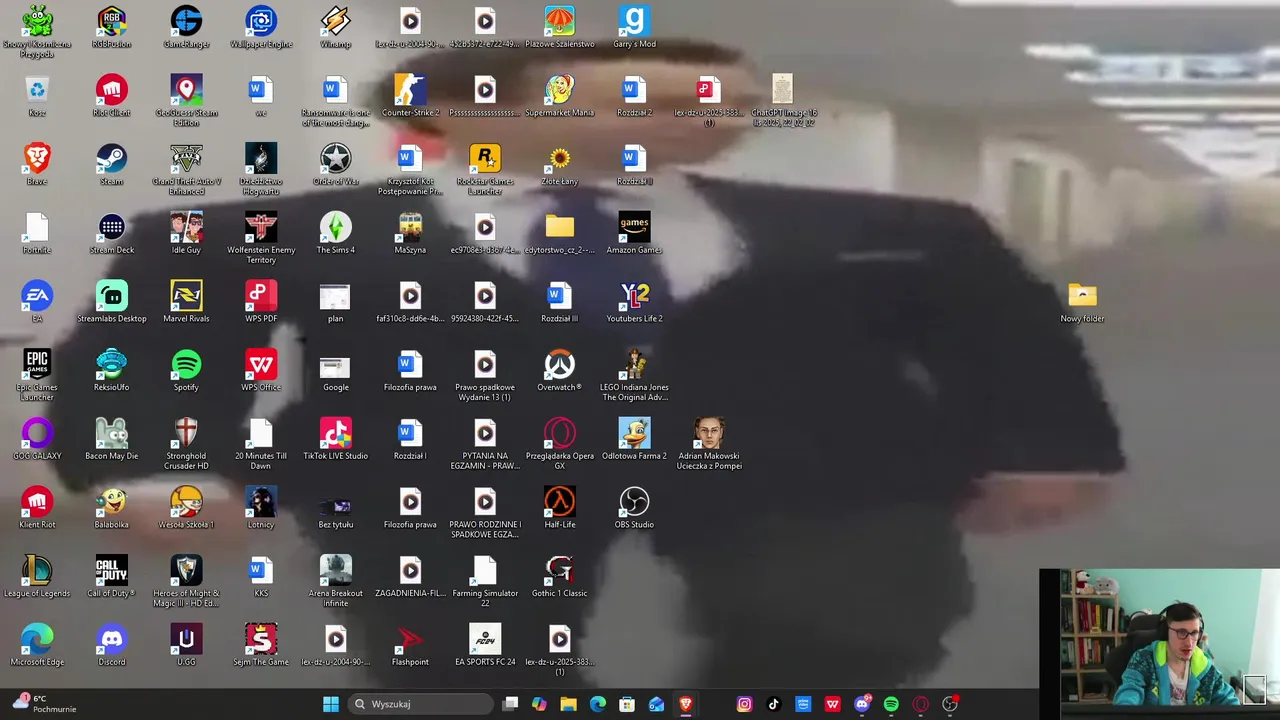The width and height of the screenshot is (1280, 720).
Task: Open the Streamlabs Desktop shortcut
Action: pyautogui.click(x=111, y=302)
